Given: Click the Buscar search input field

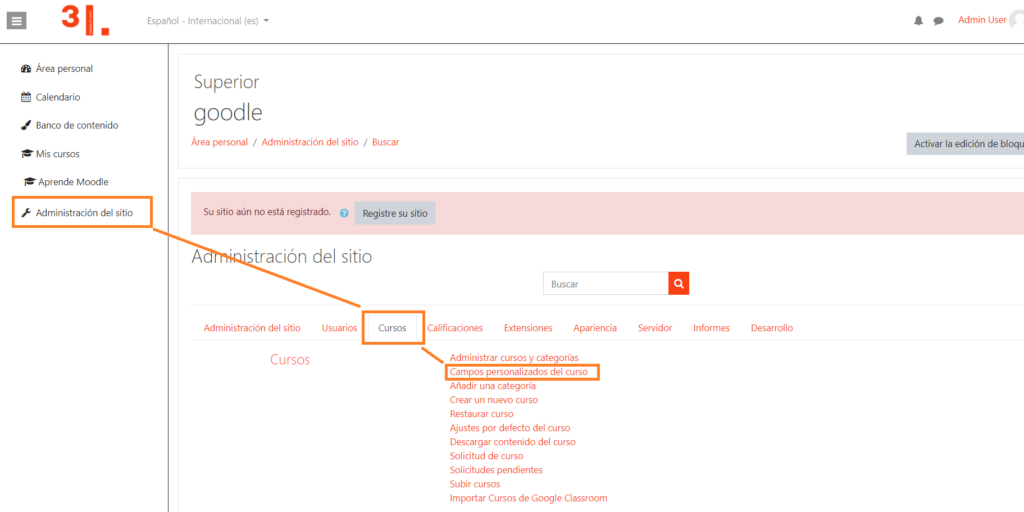Looking at the screenshot, I should [605, 284].
